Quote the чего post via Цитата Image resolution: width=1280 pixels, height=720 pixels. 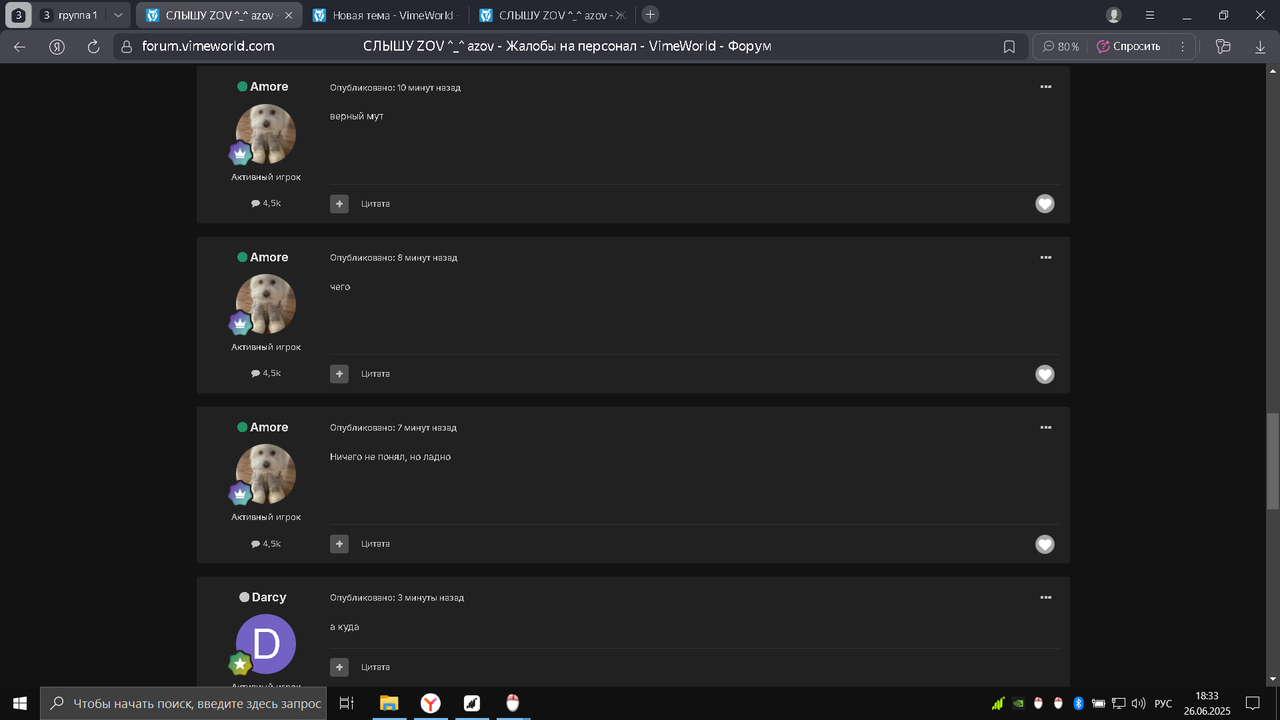pyautogui.click(x=375, y=374)
